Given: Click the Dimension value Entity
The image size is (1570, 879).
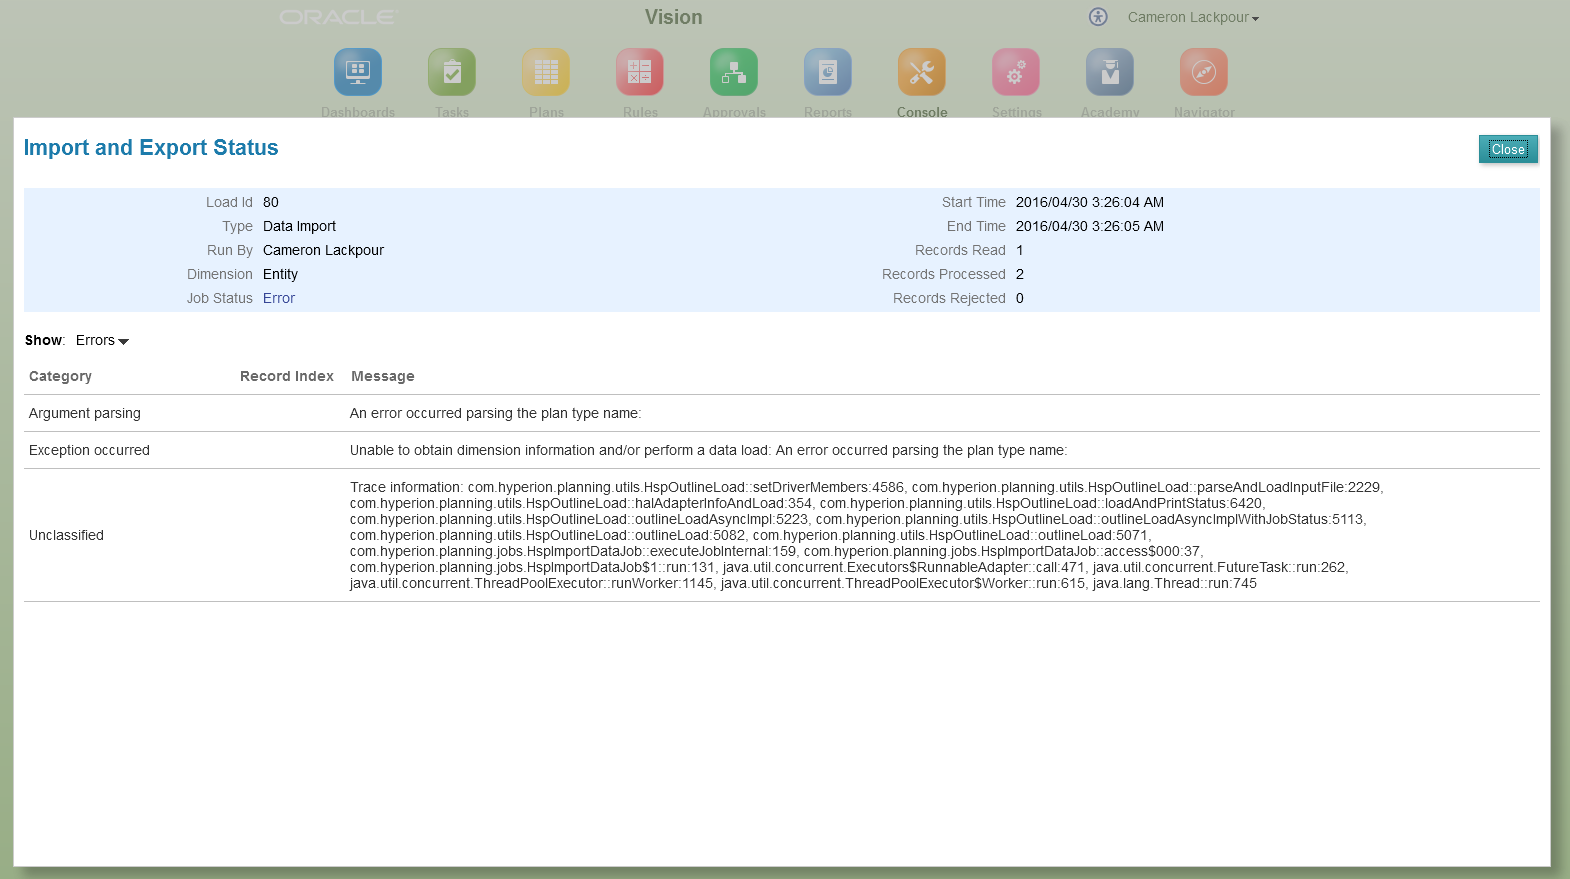Looking at the screenshot, I should (x=280, y=274).
